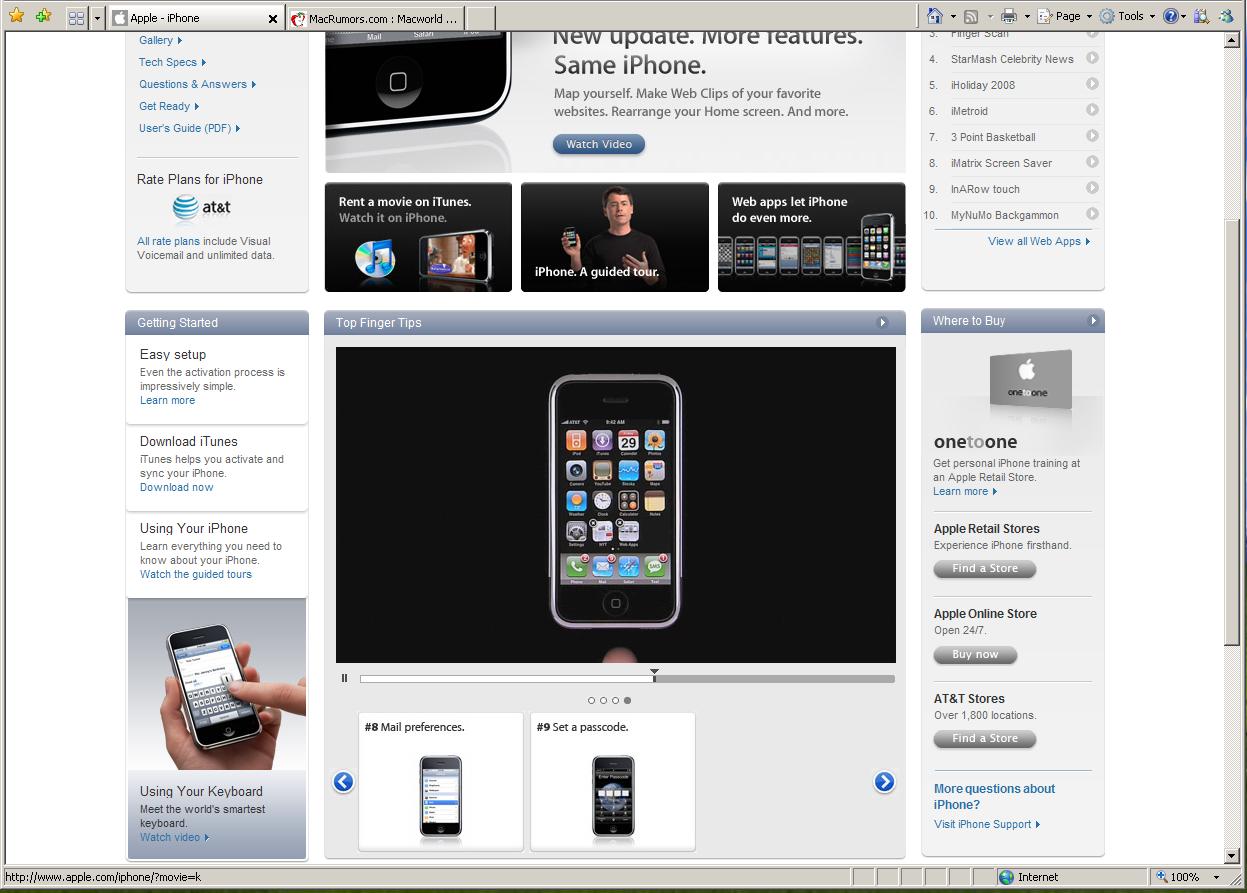Click Learn more under onetoone

pos(965,491)
